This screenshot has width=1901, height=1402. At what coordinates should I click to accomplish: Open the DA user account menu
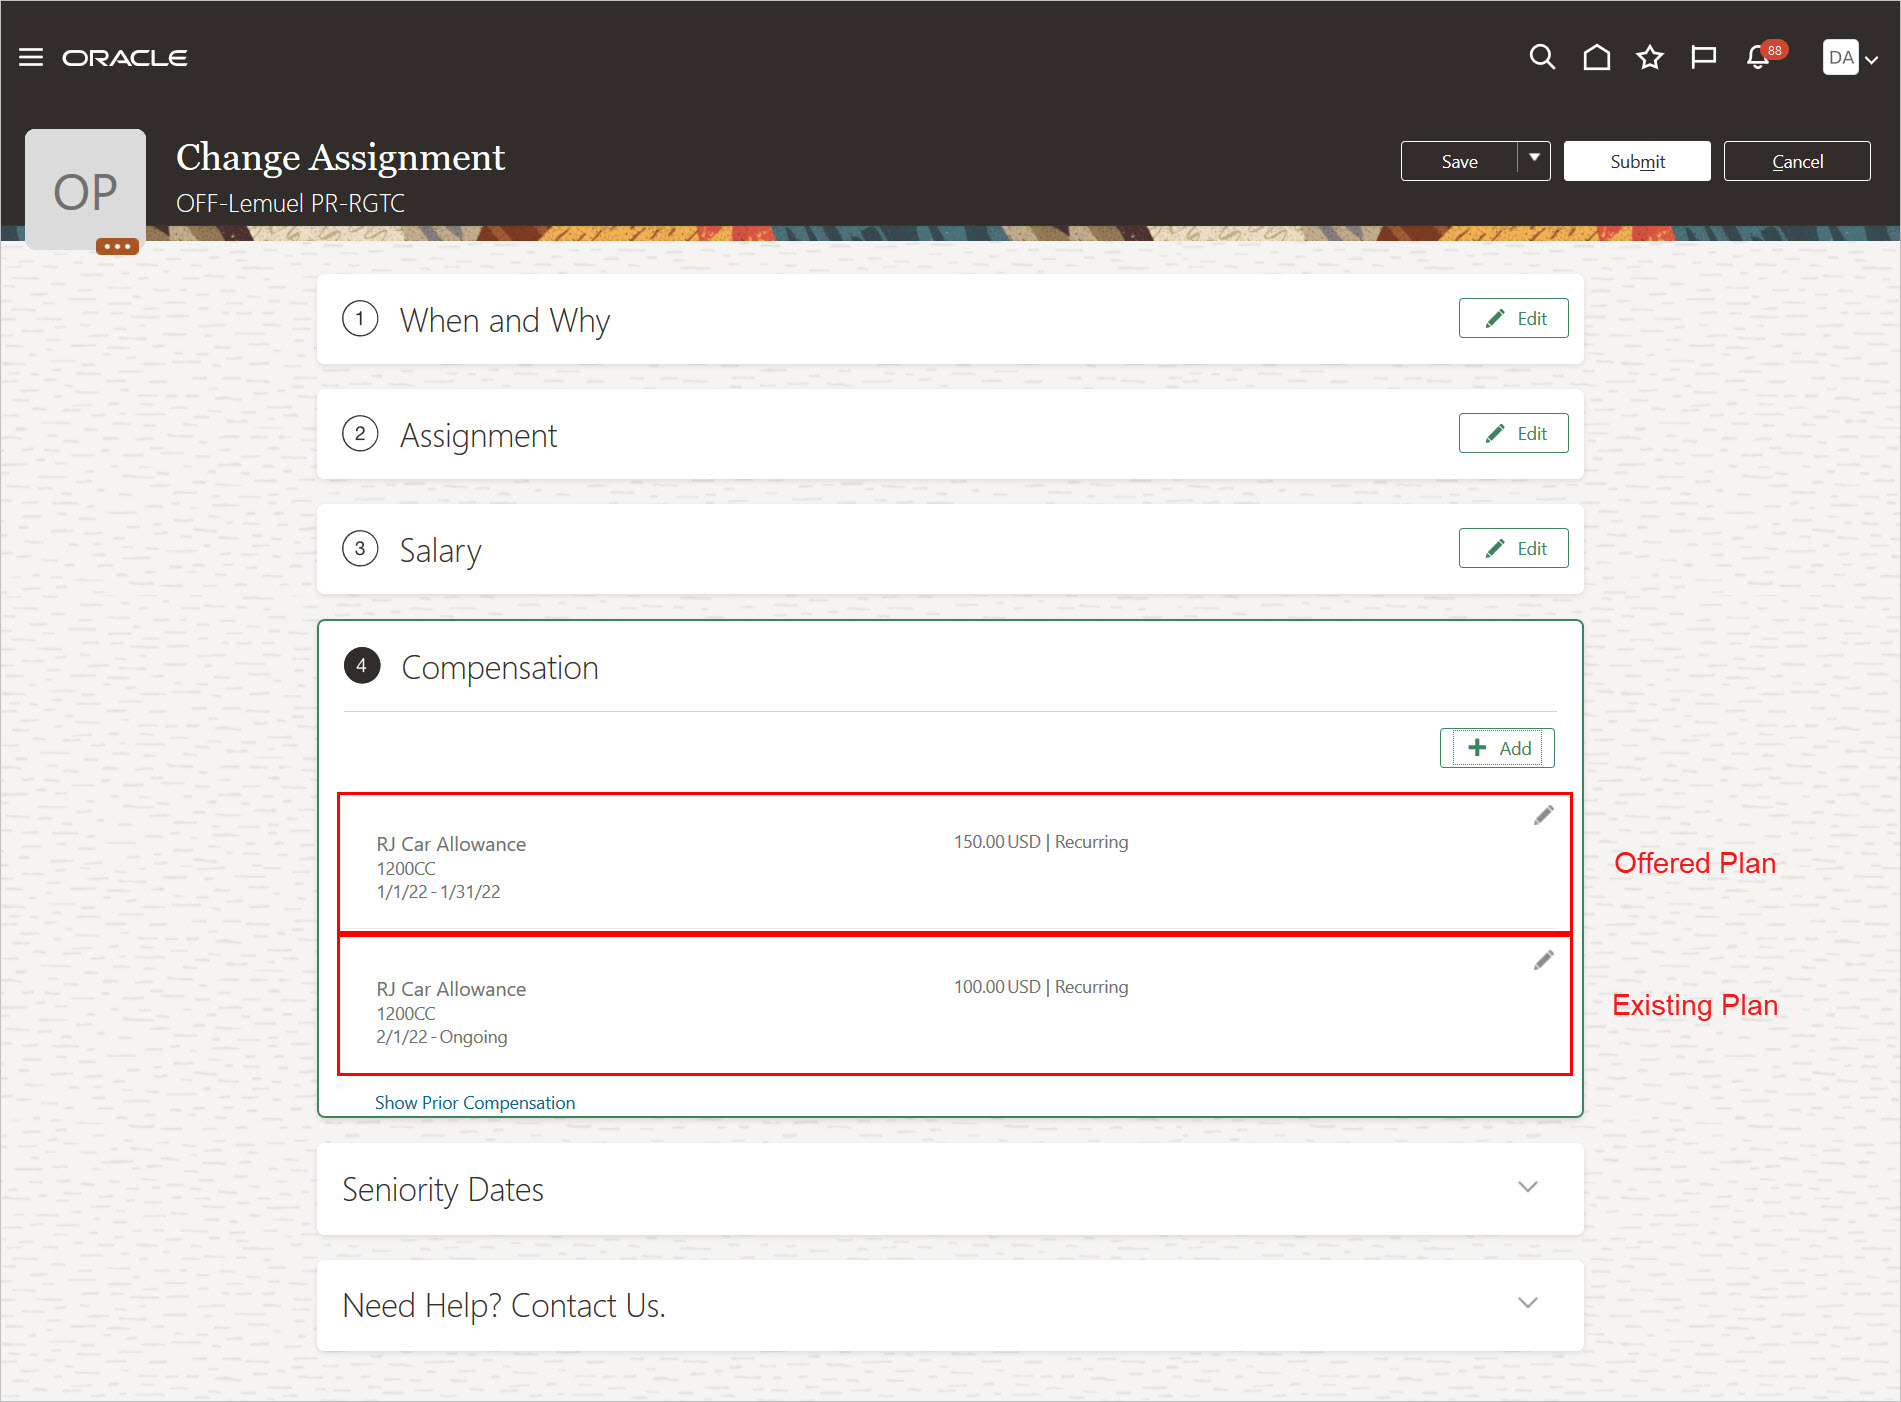pos(1849,58)
